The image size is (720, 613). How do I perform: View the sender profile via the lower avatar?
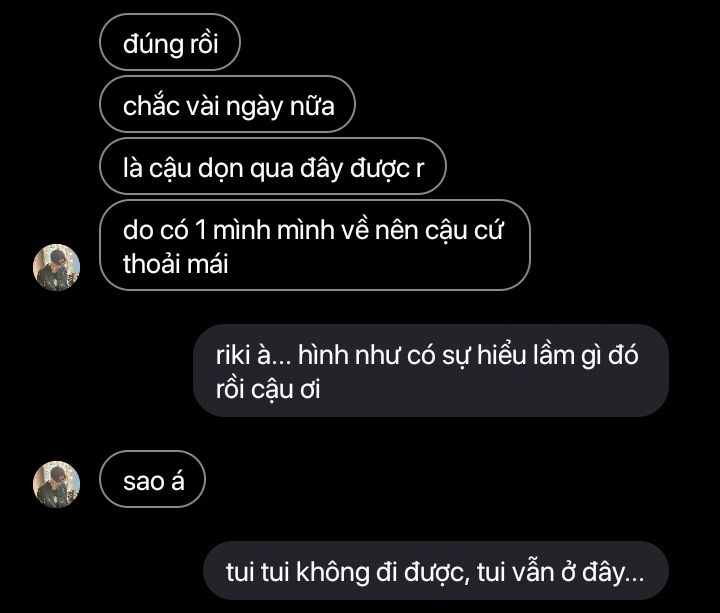(x=56, y=484)
